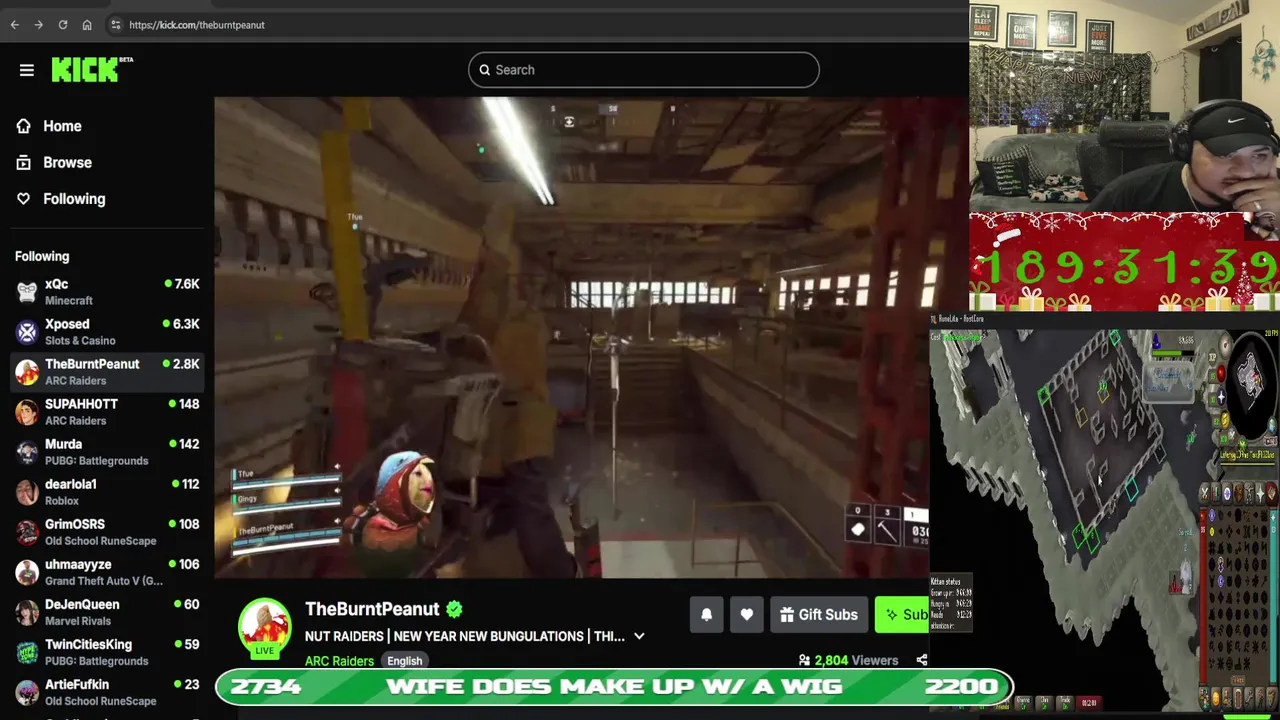
Task: Open Murda PUBG: Battlegrounds channel
Action: 107,452
